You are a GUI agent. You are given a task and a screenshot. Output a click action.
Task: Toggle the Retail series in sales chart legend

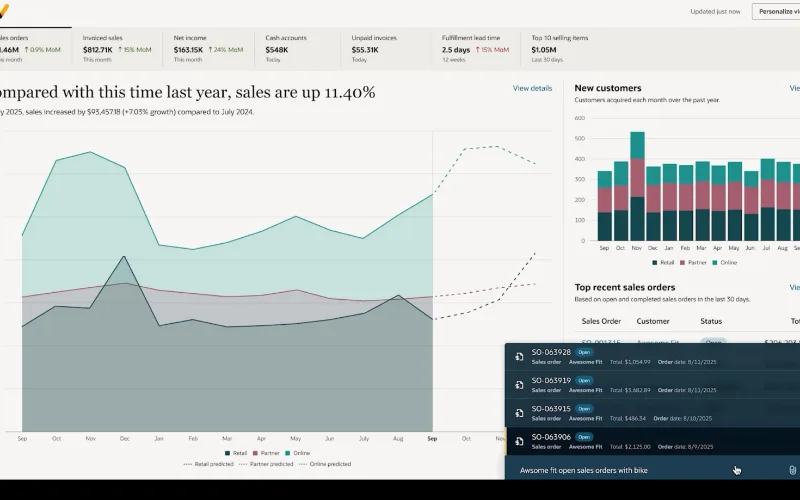(236, 453)
